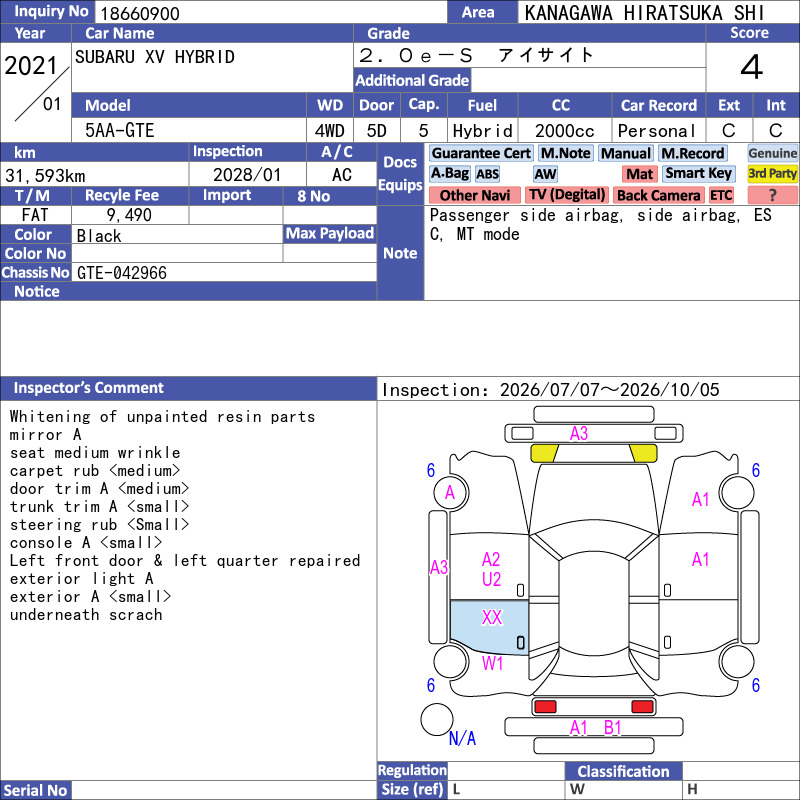Click mileage 31,593km
This screenshot has height=800, width=800.
tap(45, 176)
